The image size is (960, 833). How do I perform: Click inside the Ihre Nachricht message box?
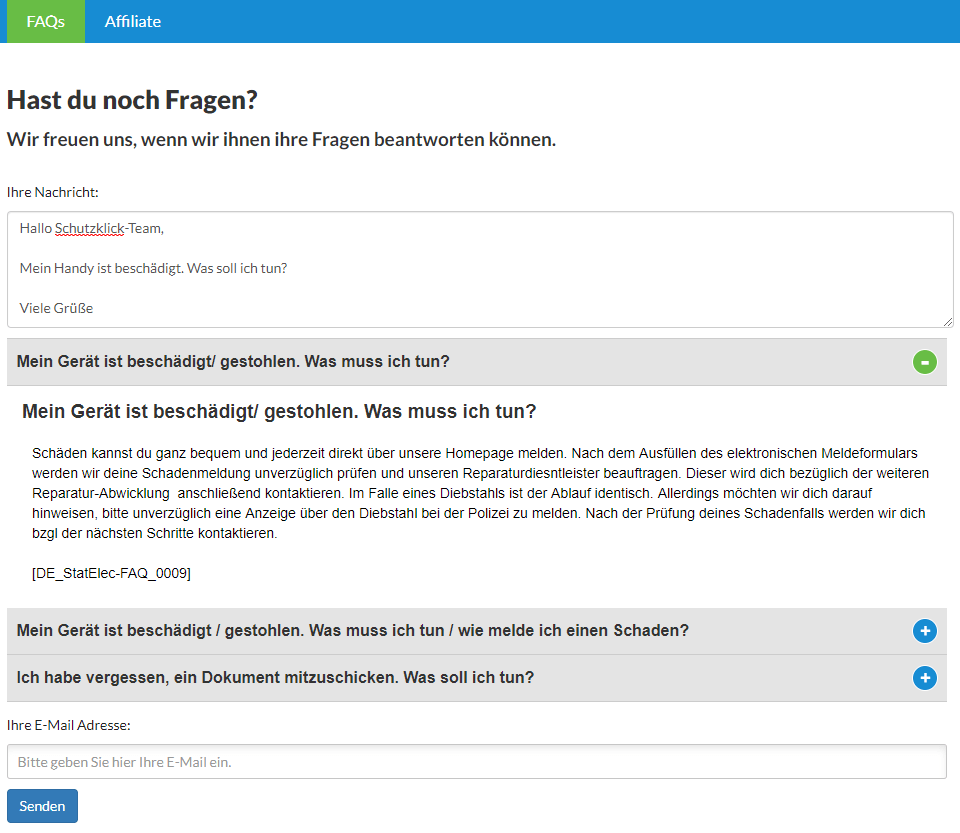480,269
